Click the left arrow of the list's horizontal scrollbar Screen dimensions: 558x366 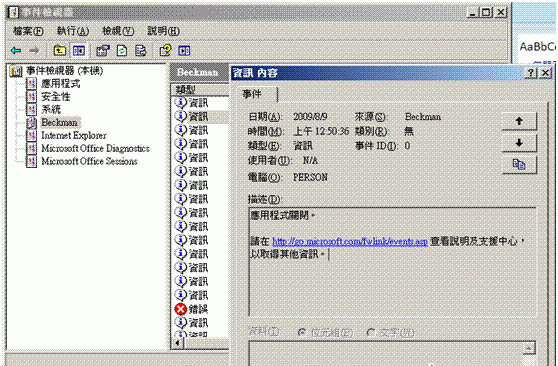[x=178, y=343]
